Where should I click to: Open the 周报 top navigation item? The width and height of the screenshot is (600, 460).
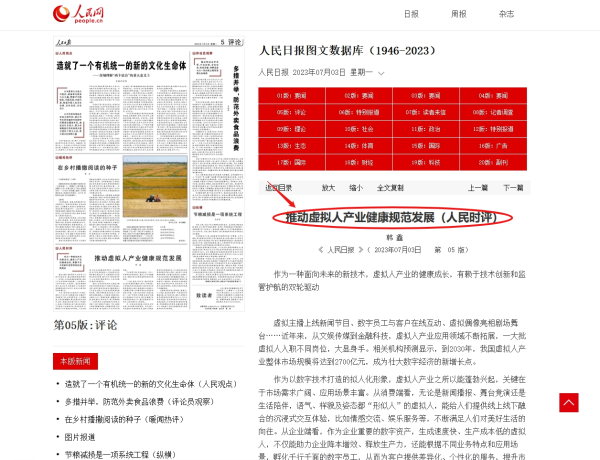click(x=458, y=14)
